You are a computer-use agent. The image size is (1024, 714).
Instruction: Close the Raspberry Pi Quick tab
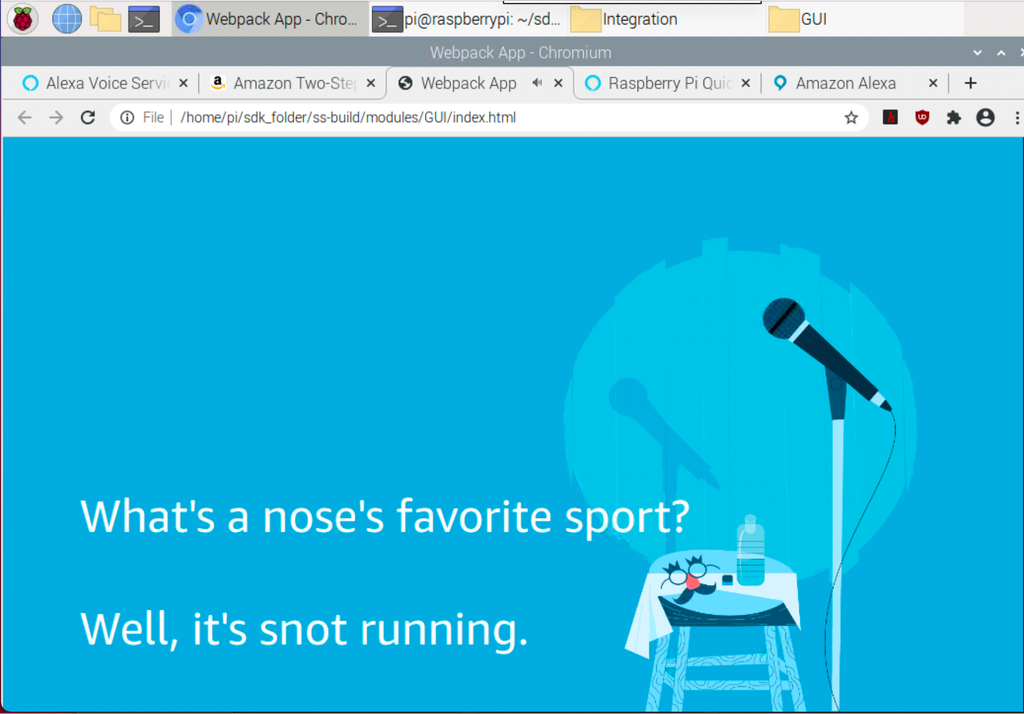(x=745, y=83)
